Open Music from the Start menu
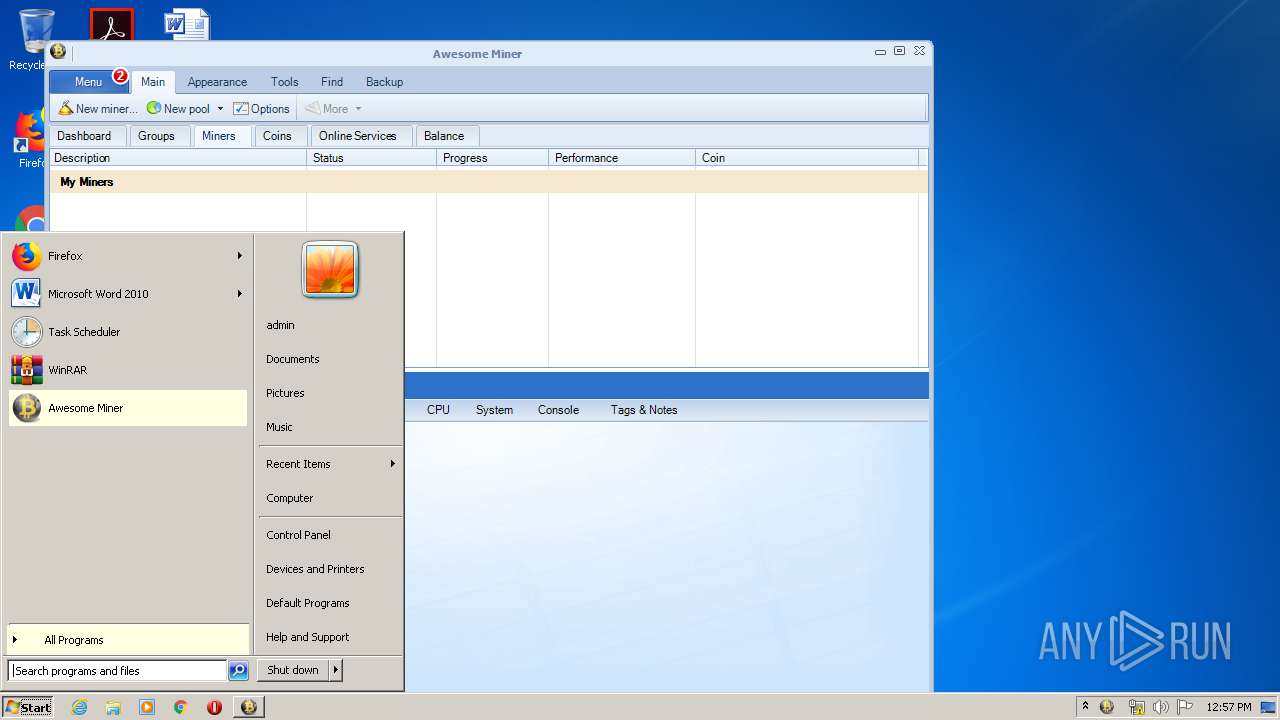 (x=330, y=427)
